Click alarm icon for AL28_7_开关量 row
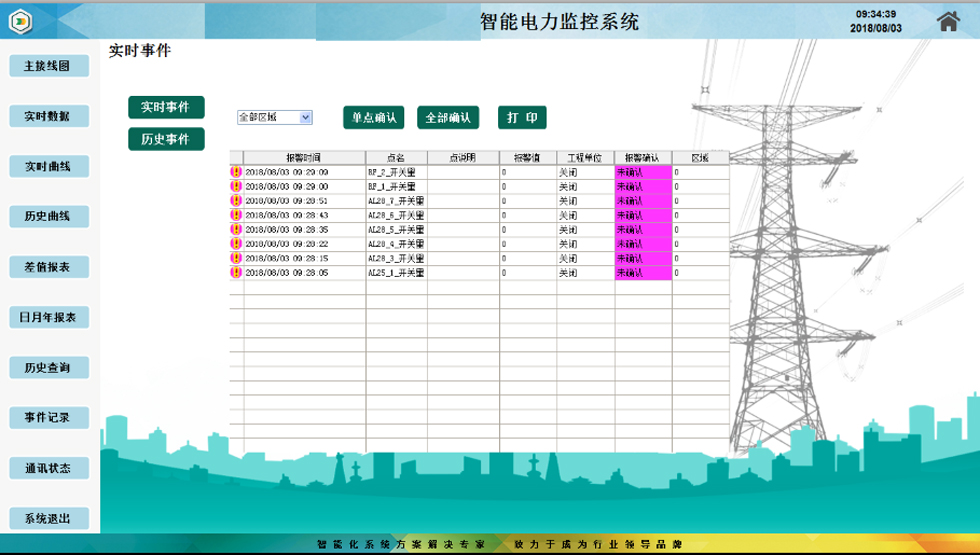 236,200
